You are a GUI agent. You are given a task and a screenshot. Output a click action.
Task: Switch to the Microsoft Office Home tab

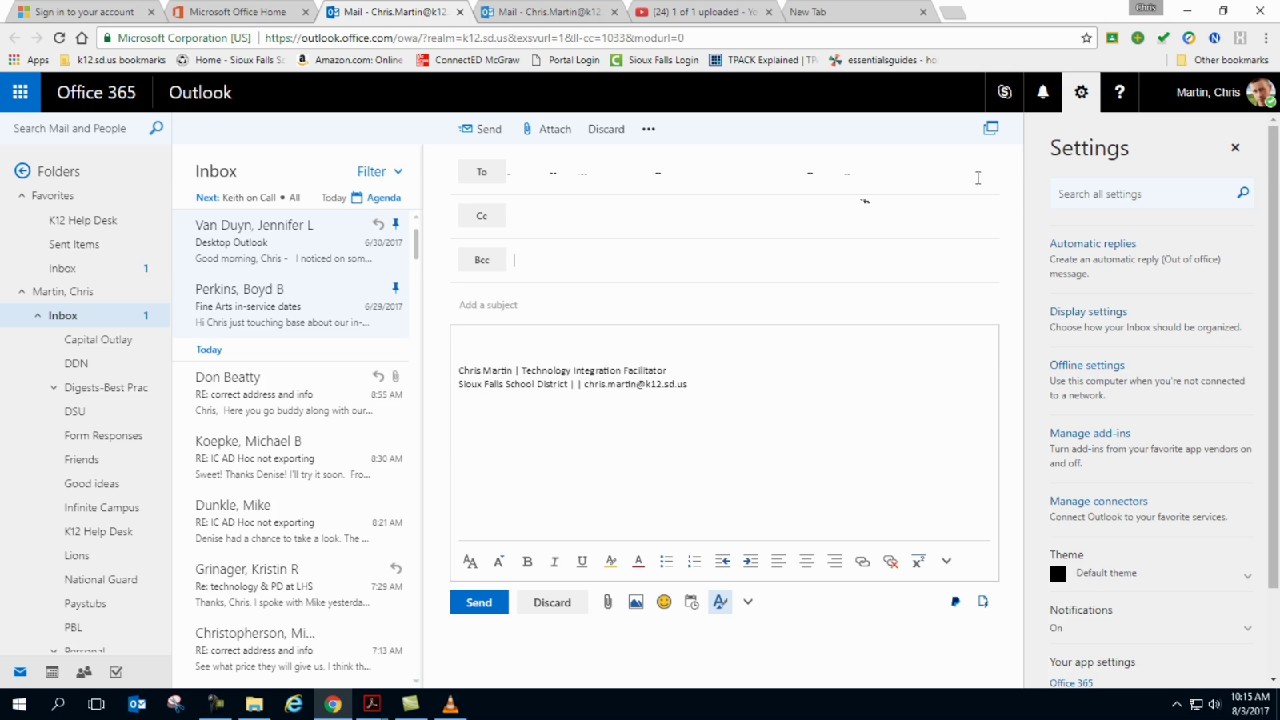pyautogui.click(x=236, y=12)
